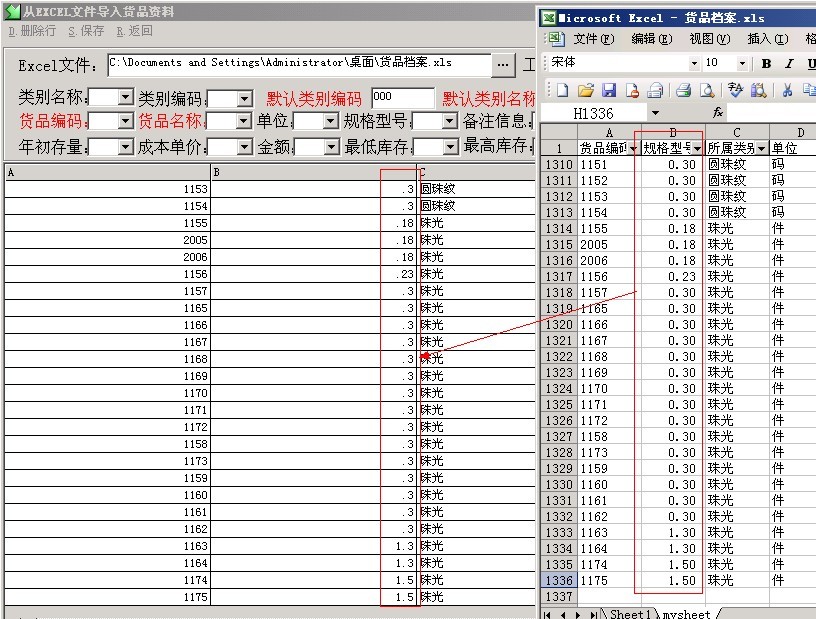Click Excel cell 2006 in row 1316

tap(609, 261)
